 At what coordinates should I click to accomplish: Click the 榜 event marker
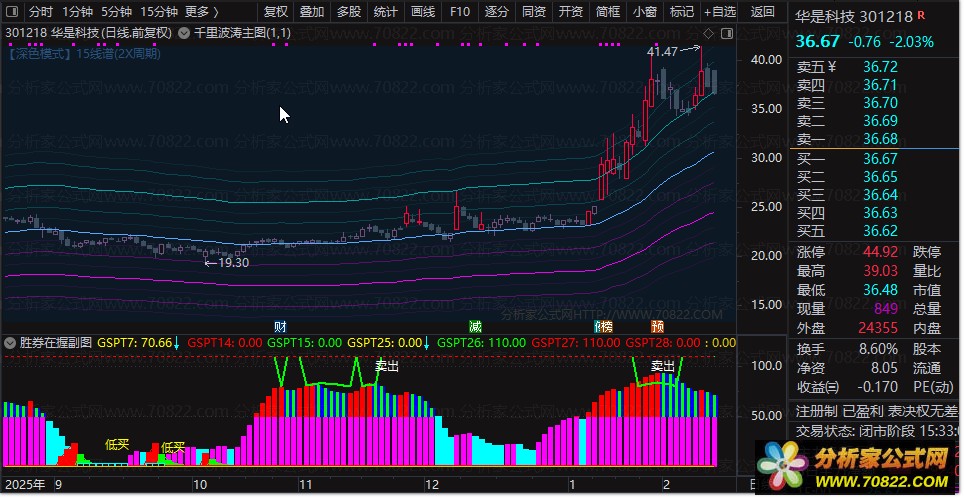tap(606, 326)
